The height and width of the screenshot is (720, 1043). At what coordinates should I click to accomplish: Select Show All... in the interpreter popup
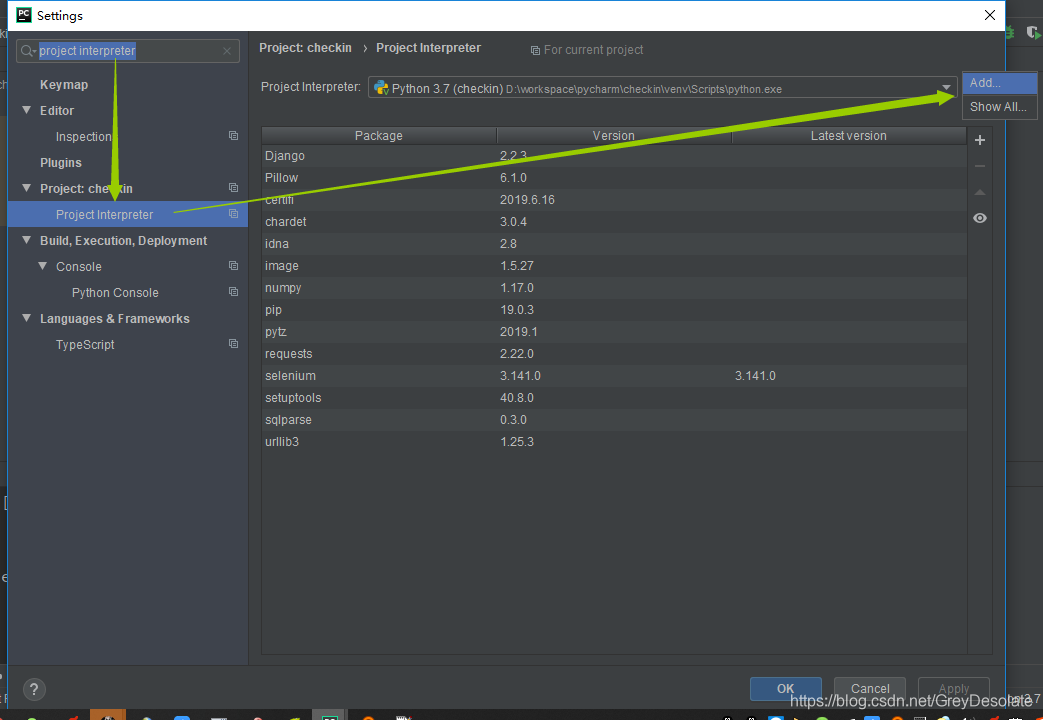coord(999,106)
